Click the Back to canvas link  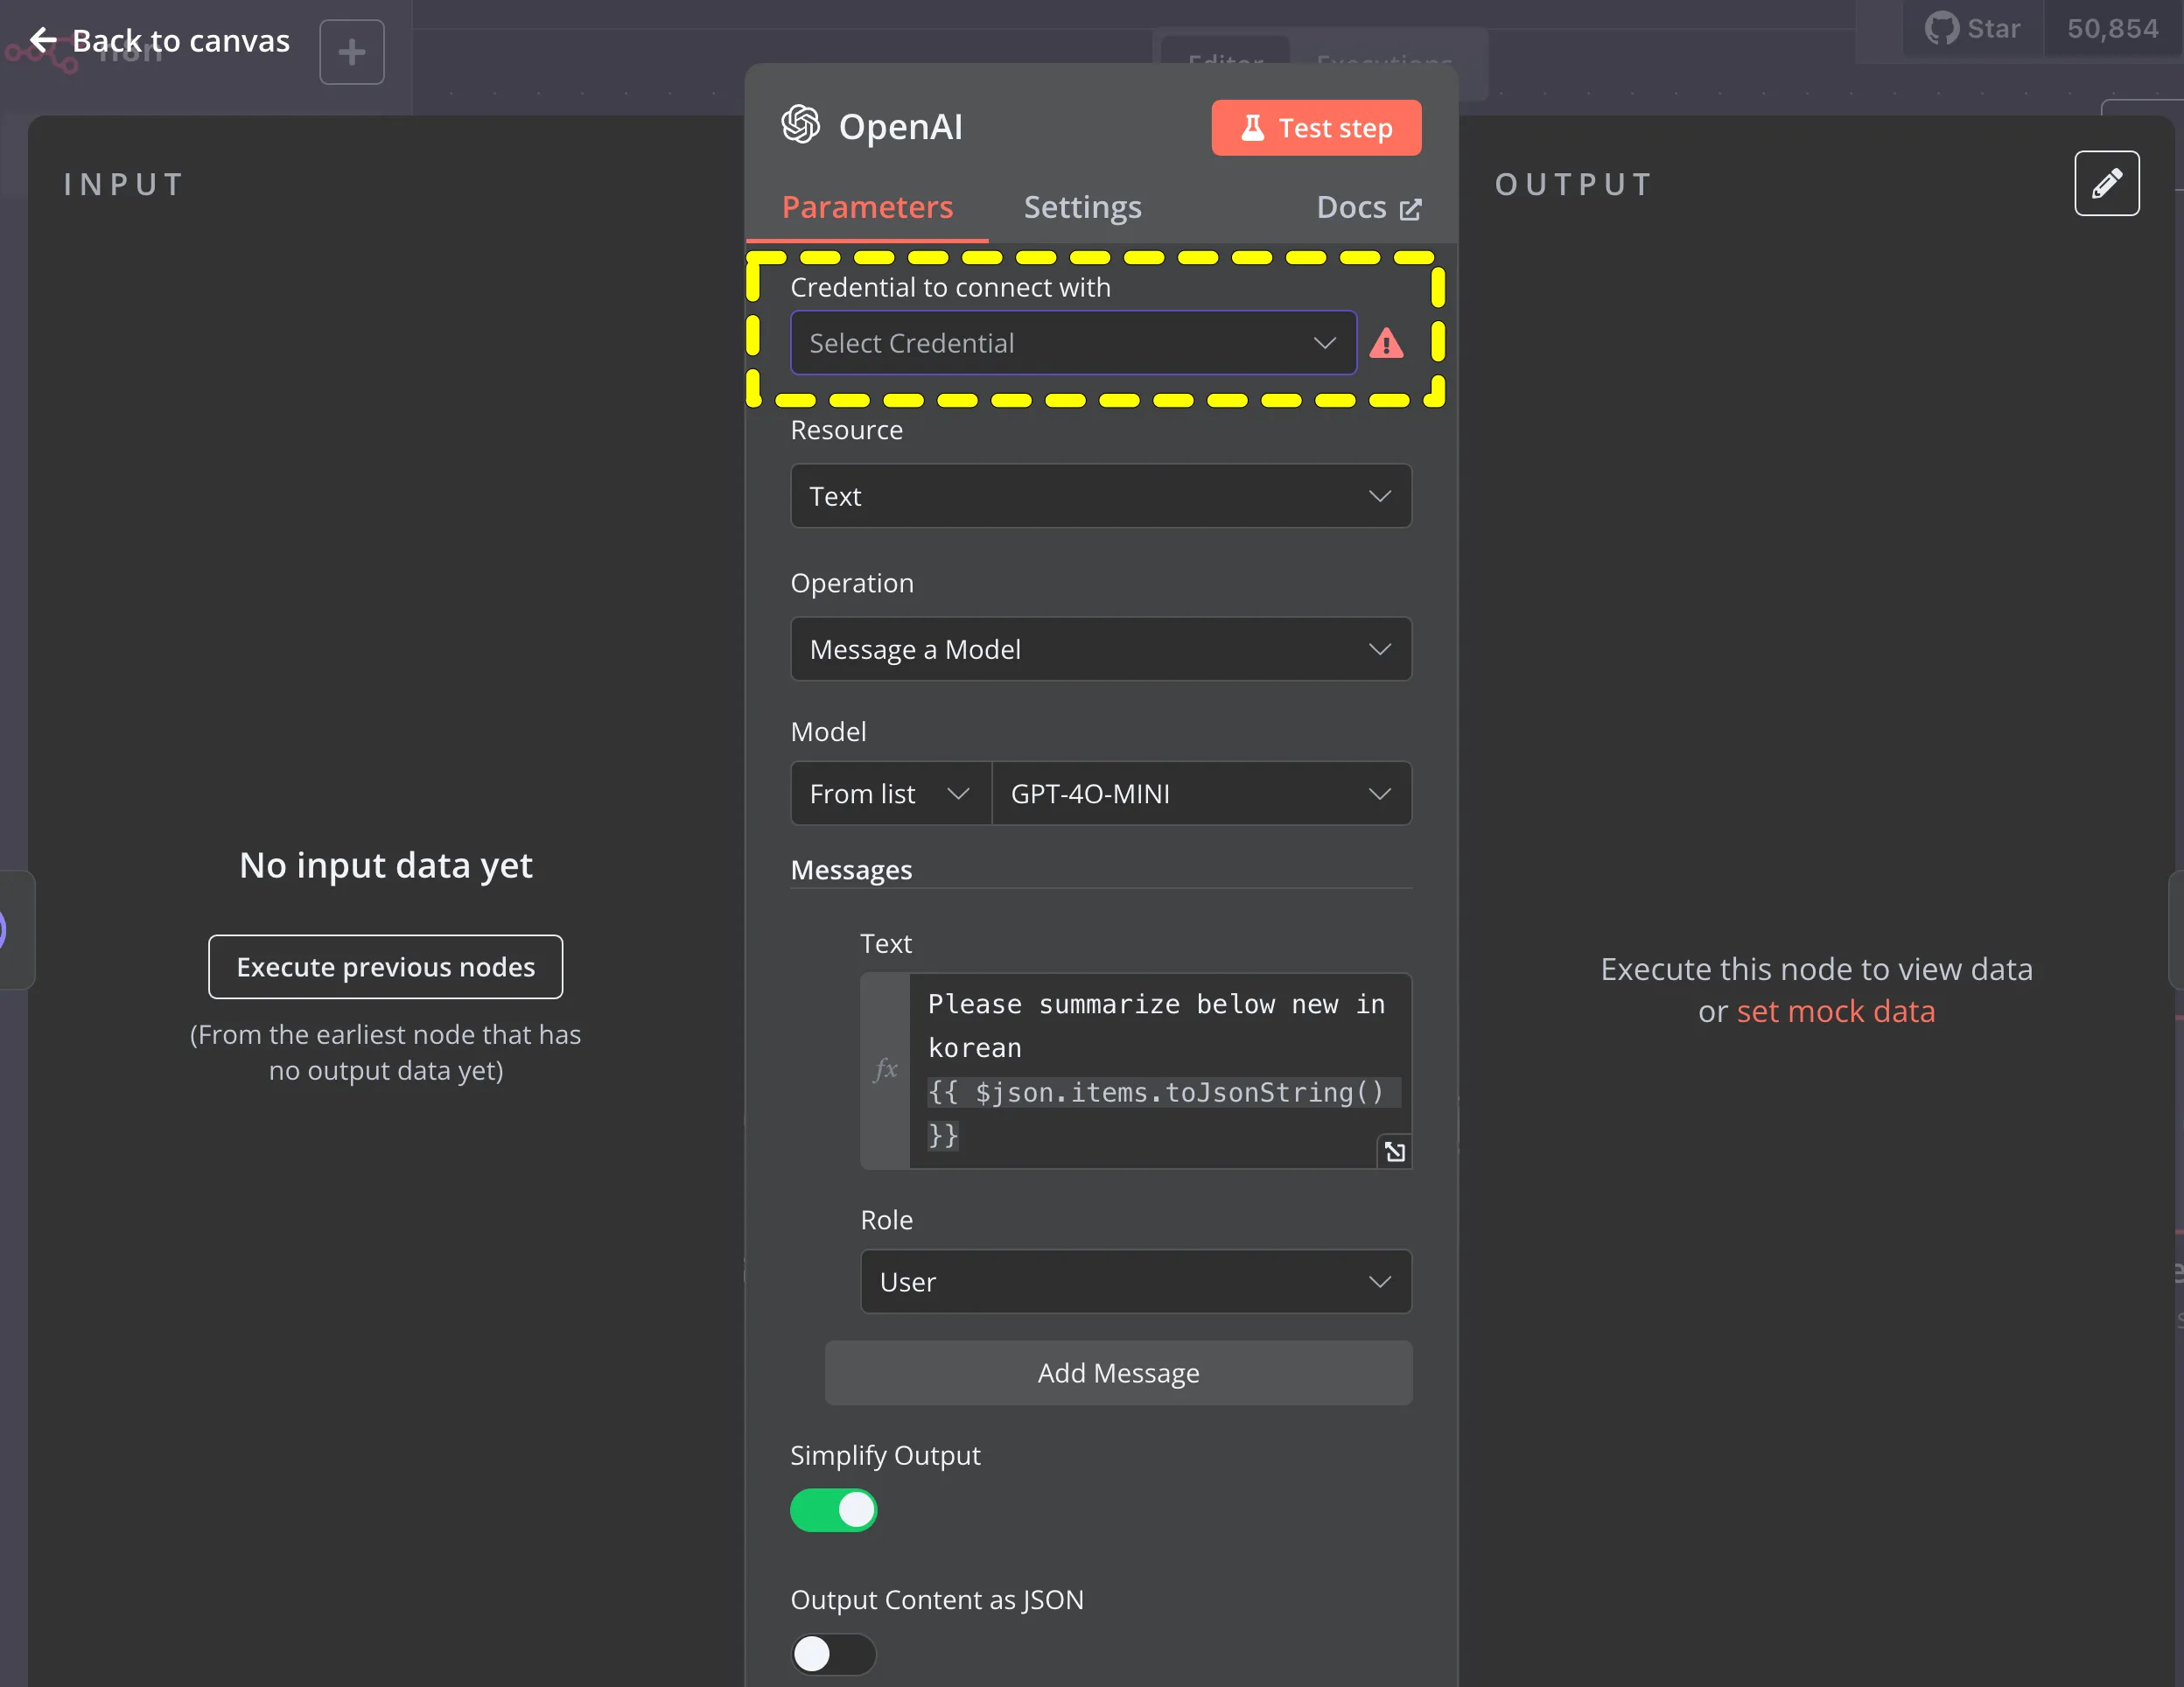160,40
